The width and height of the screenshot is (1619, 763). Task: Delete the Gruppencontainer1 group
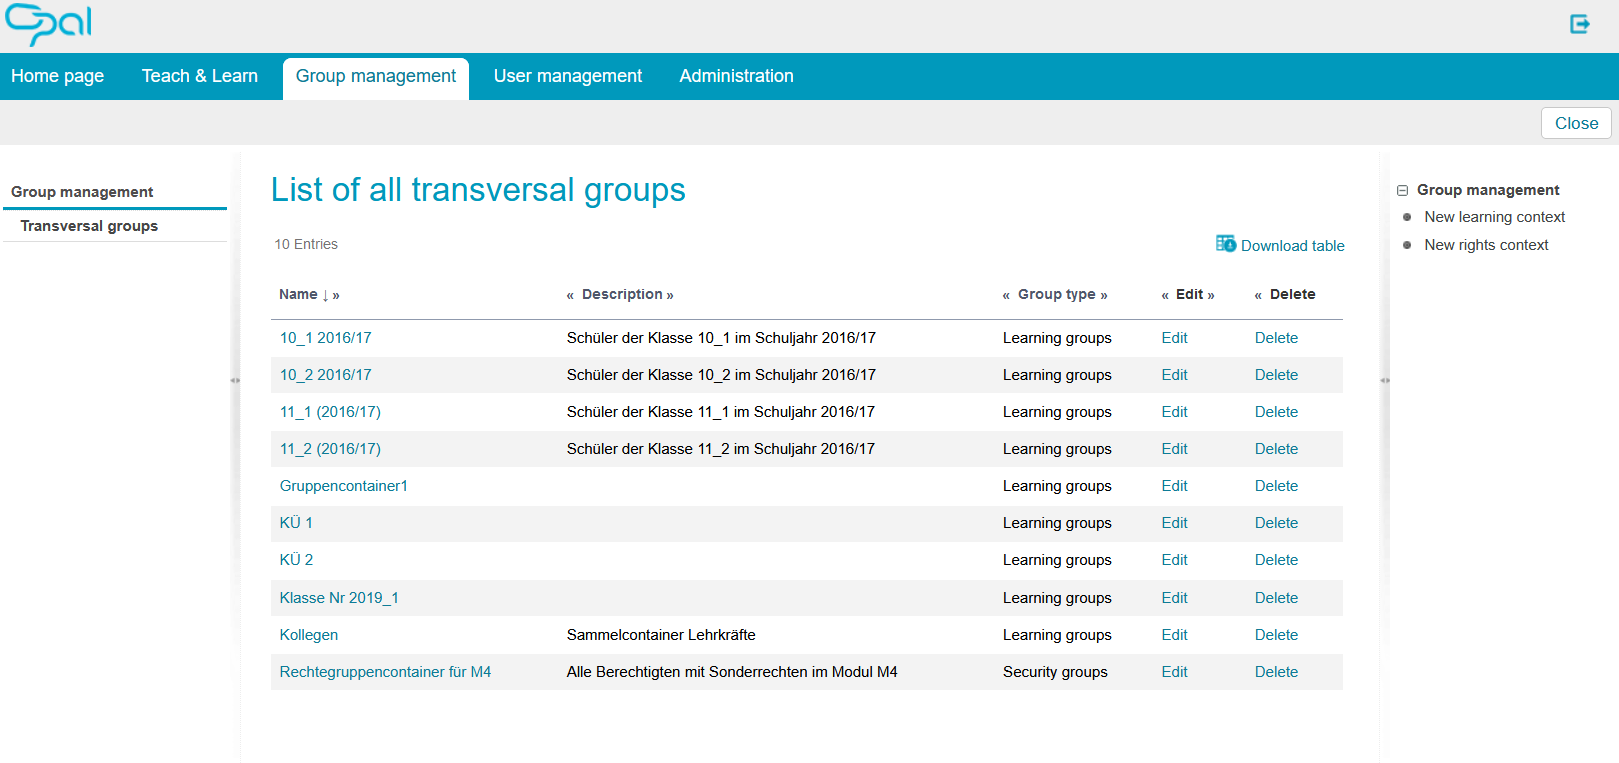(1276, 486)
